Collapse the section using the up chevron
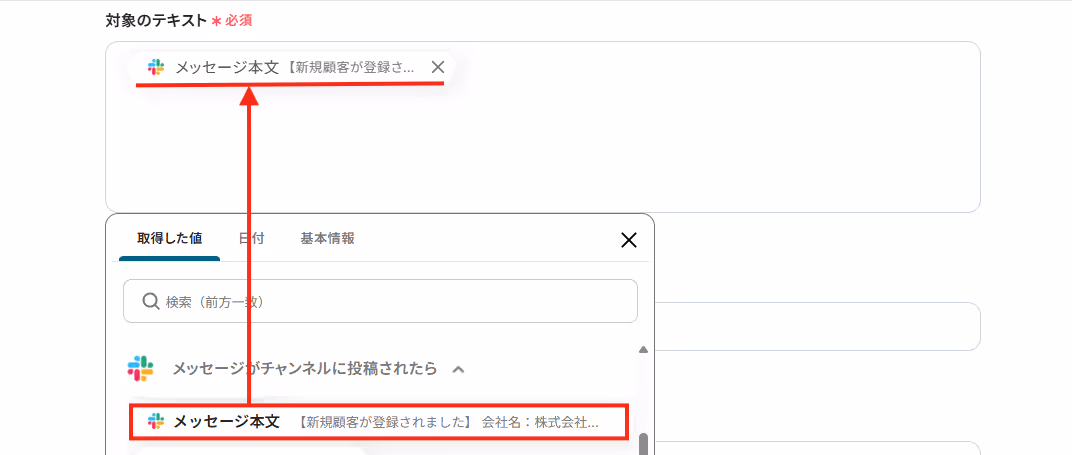 coord(459,370)
